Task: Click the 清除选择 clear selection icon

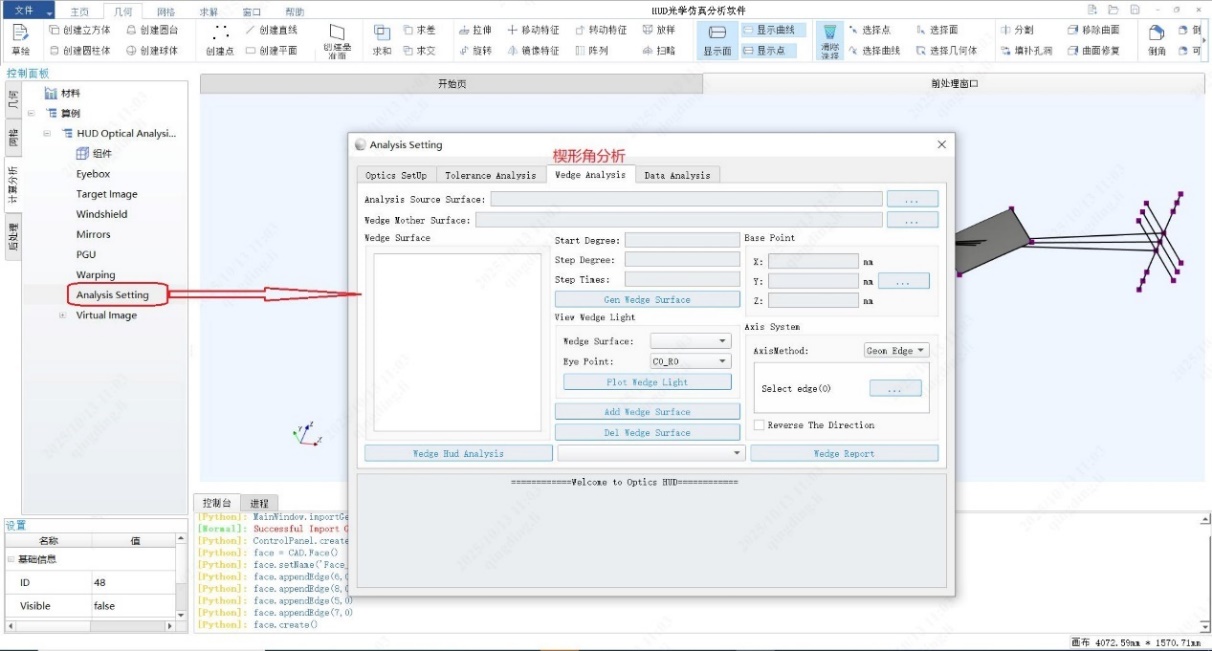Action: tap(829, 39)
